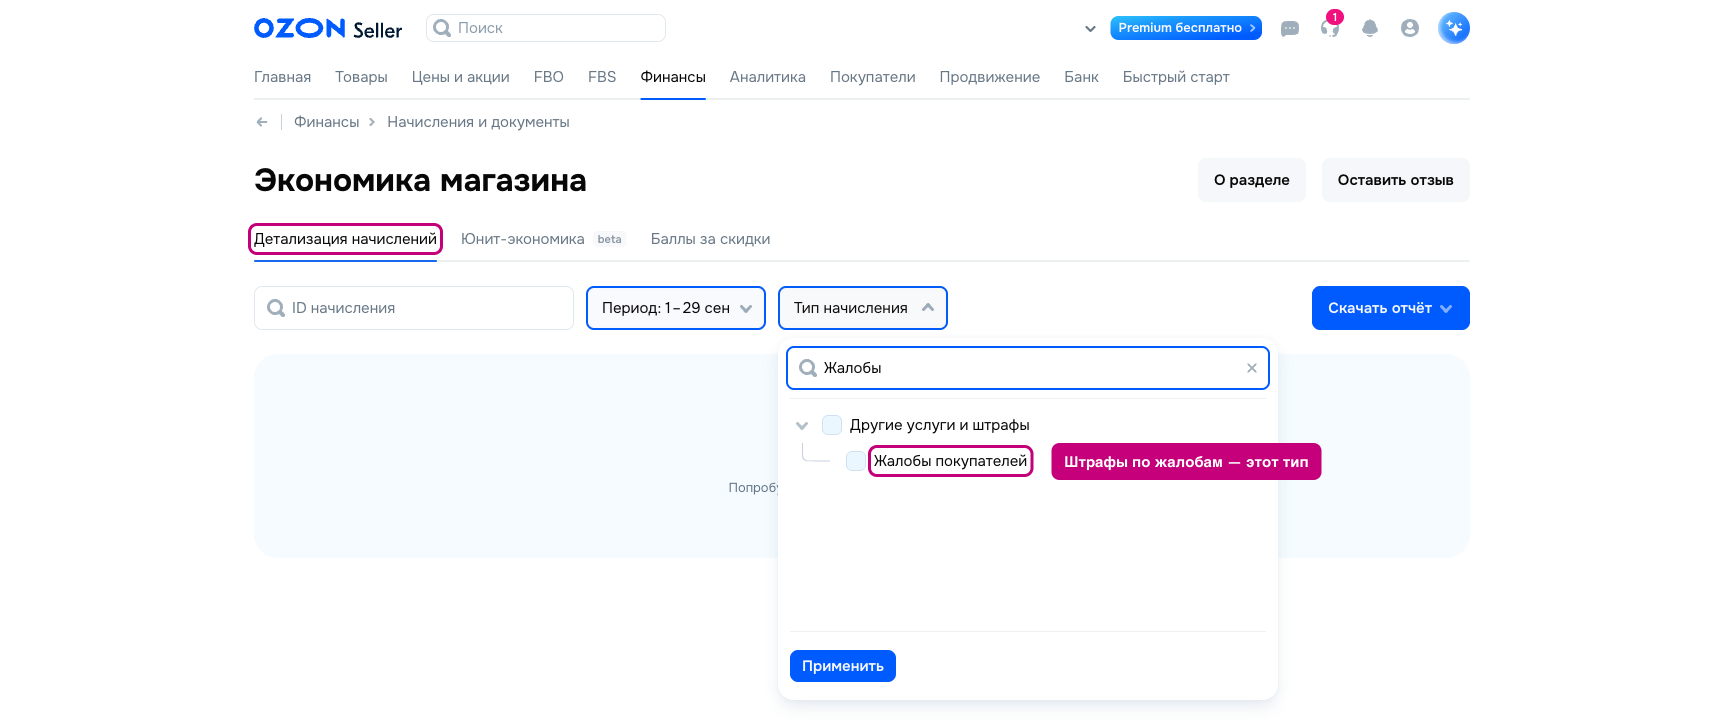The width and height of the screenshot is (1724, 720).
Task: Open the FBO menu item
Action: [x=549, y=77]
